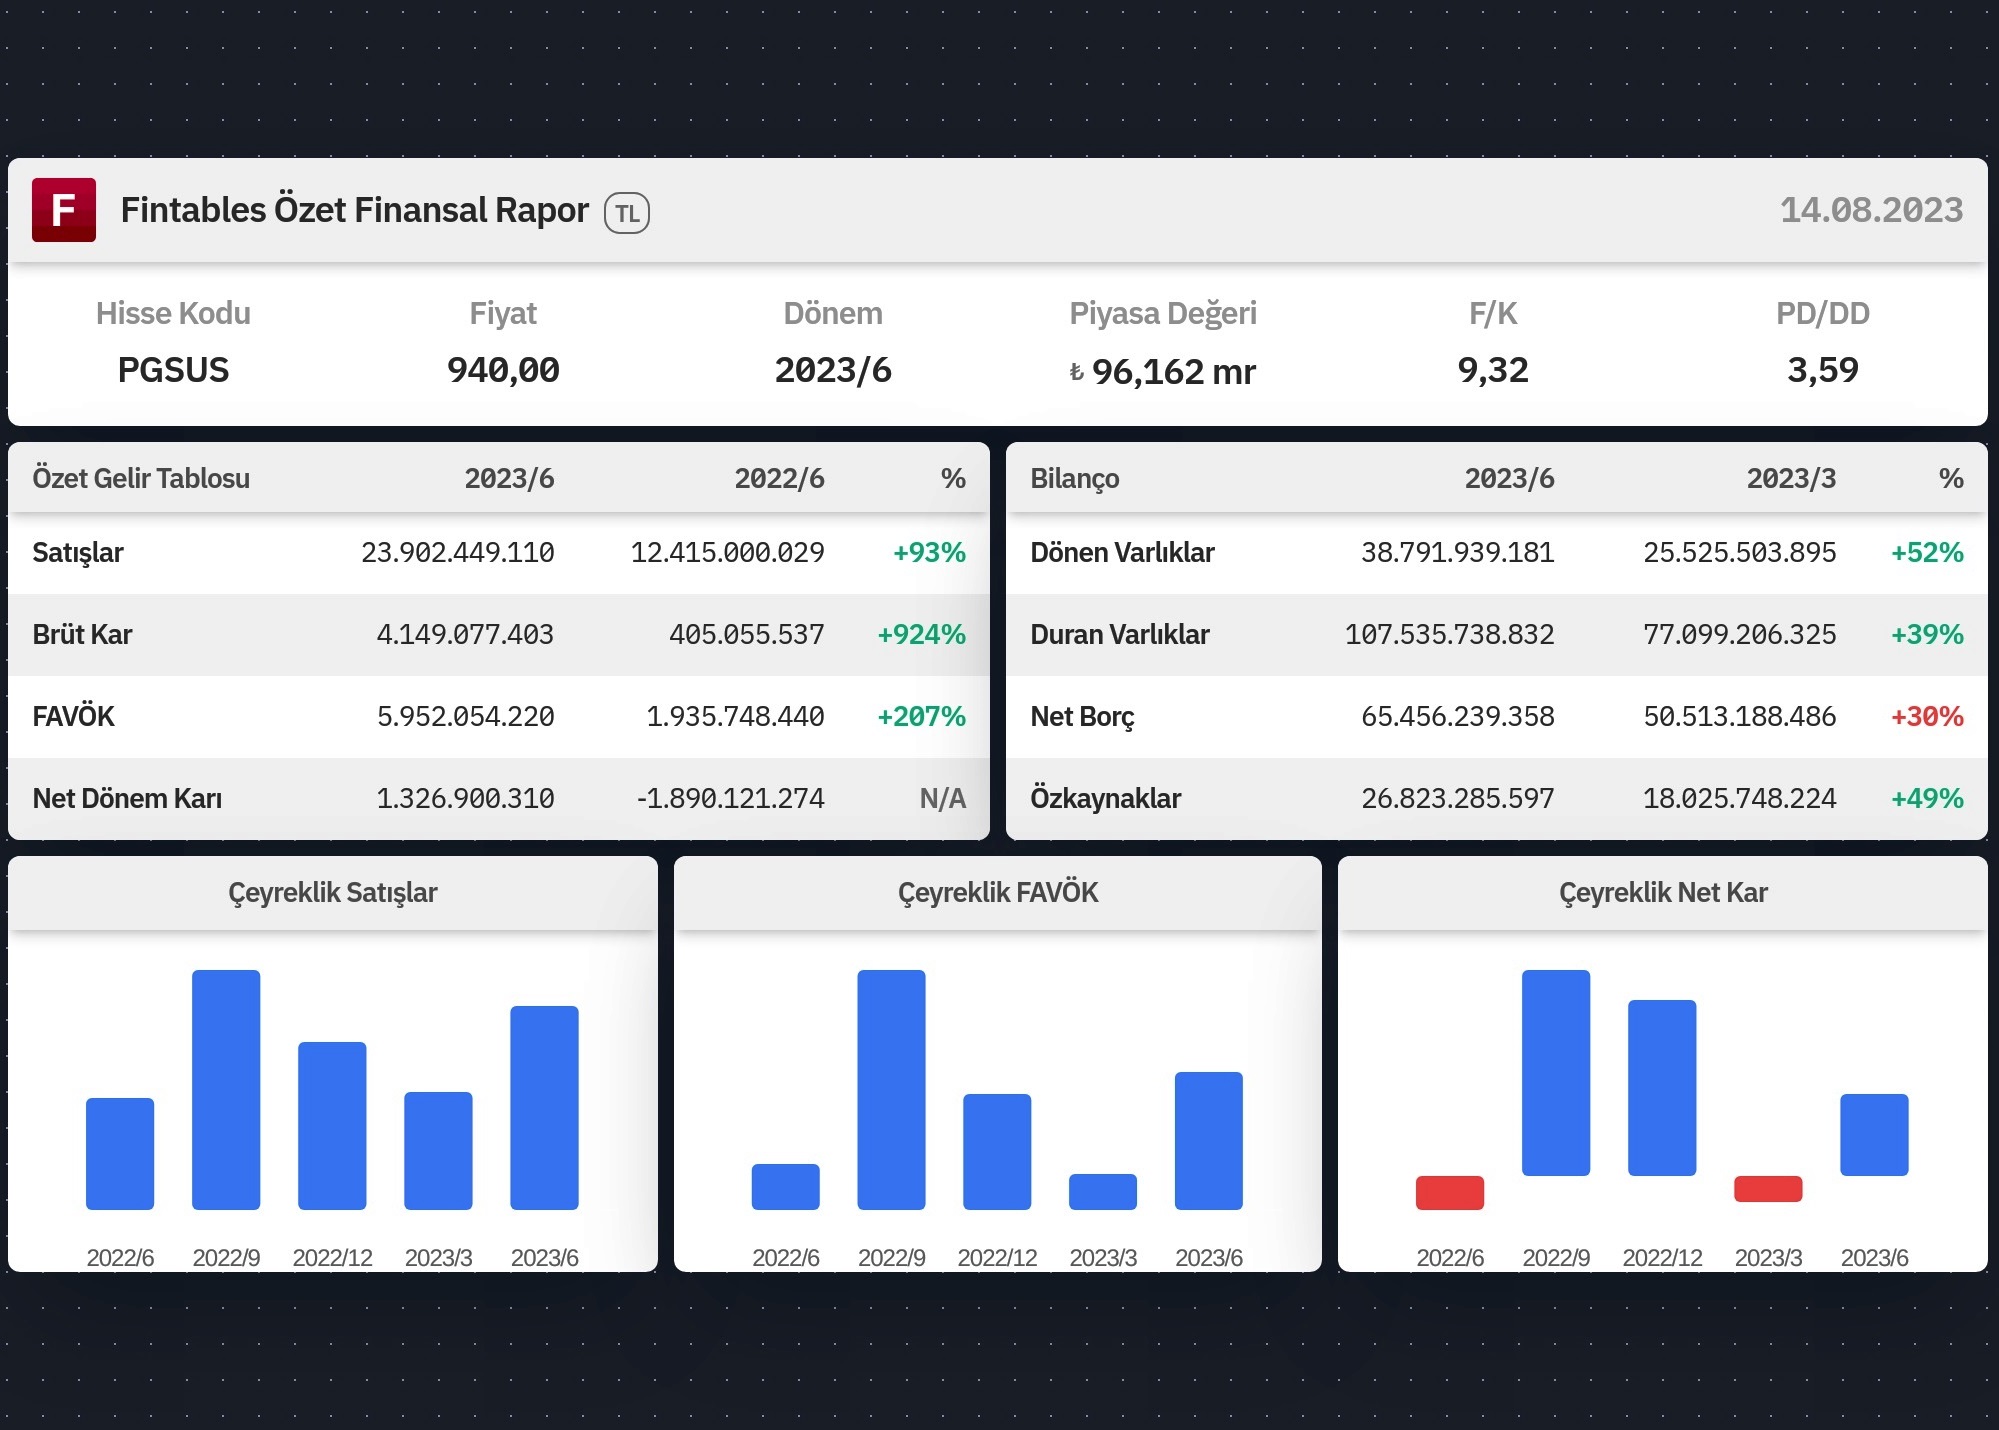Click the +49% change for Özkaynaklar
Viewport: 1999px width, 1430px height.
pos(1927,798)
